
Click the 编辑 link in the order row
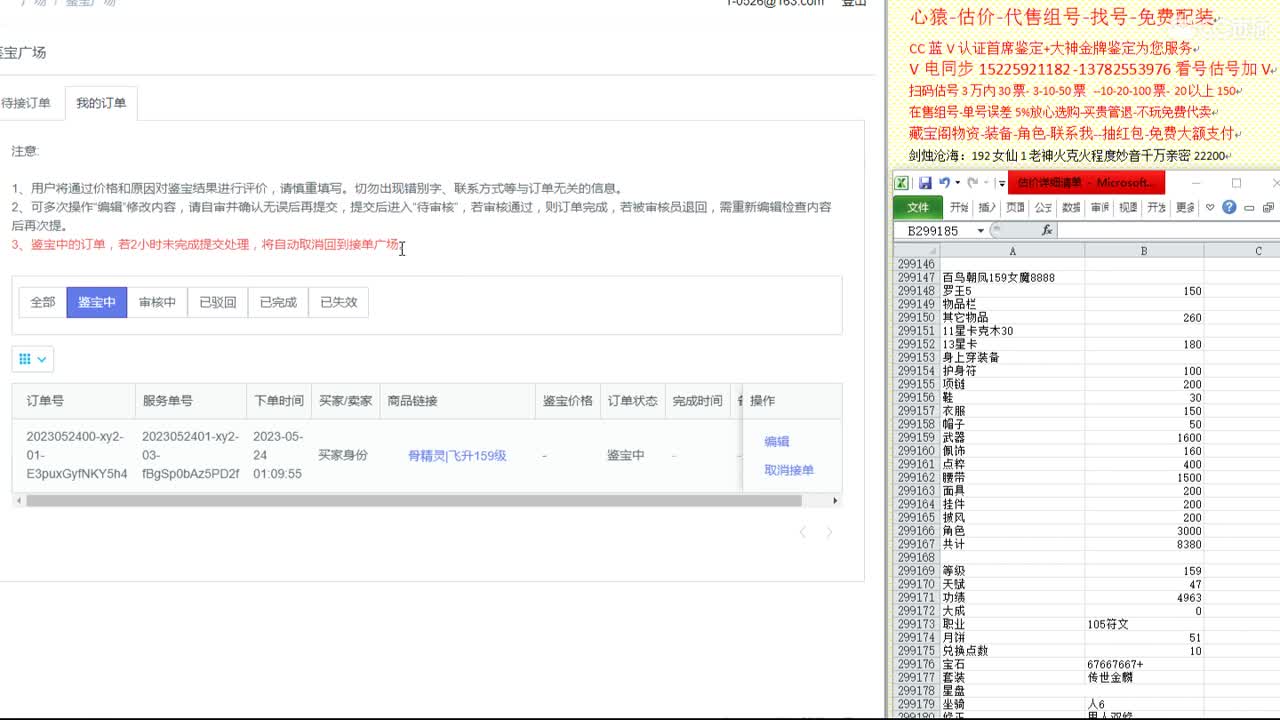click(x=776, y=440)
